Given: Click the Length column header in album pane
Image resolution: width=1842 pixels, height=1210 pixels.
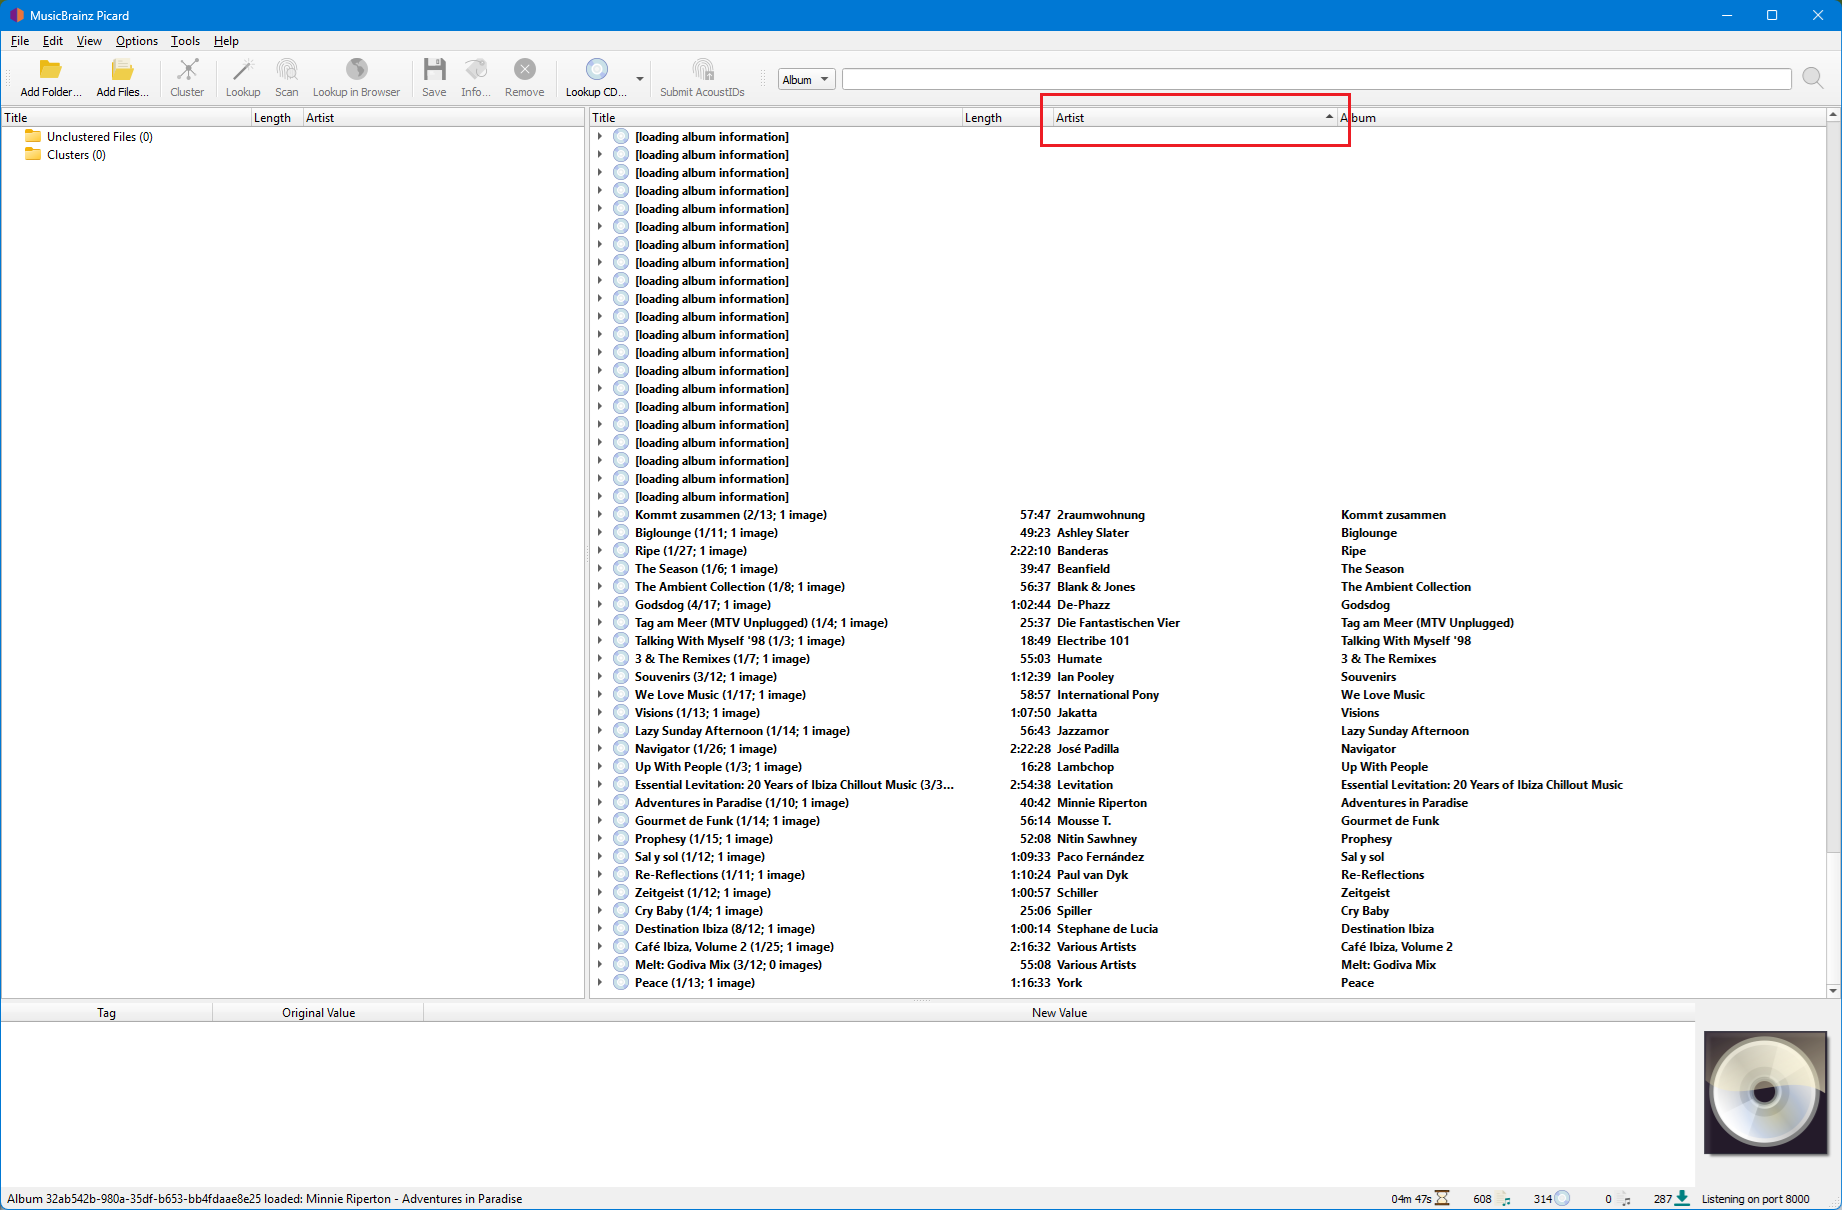Looking at the screenshot, I should pos(1000,118).
